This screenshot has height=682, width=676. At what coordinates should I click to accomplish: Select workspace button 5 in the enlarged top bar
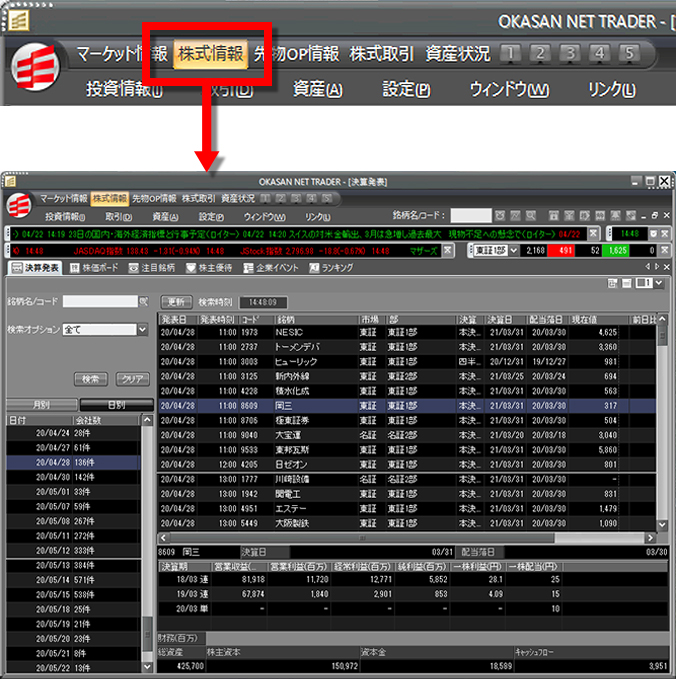(x=629, y=53)
